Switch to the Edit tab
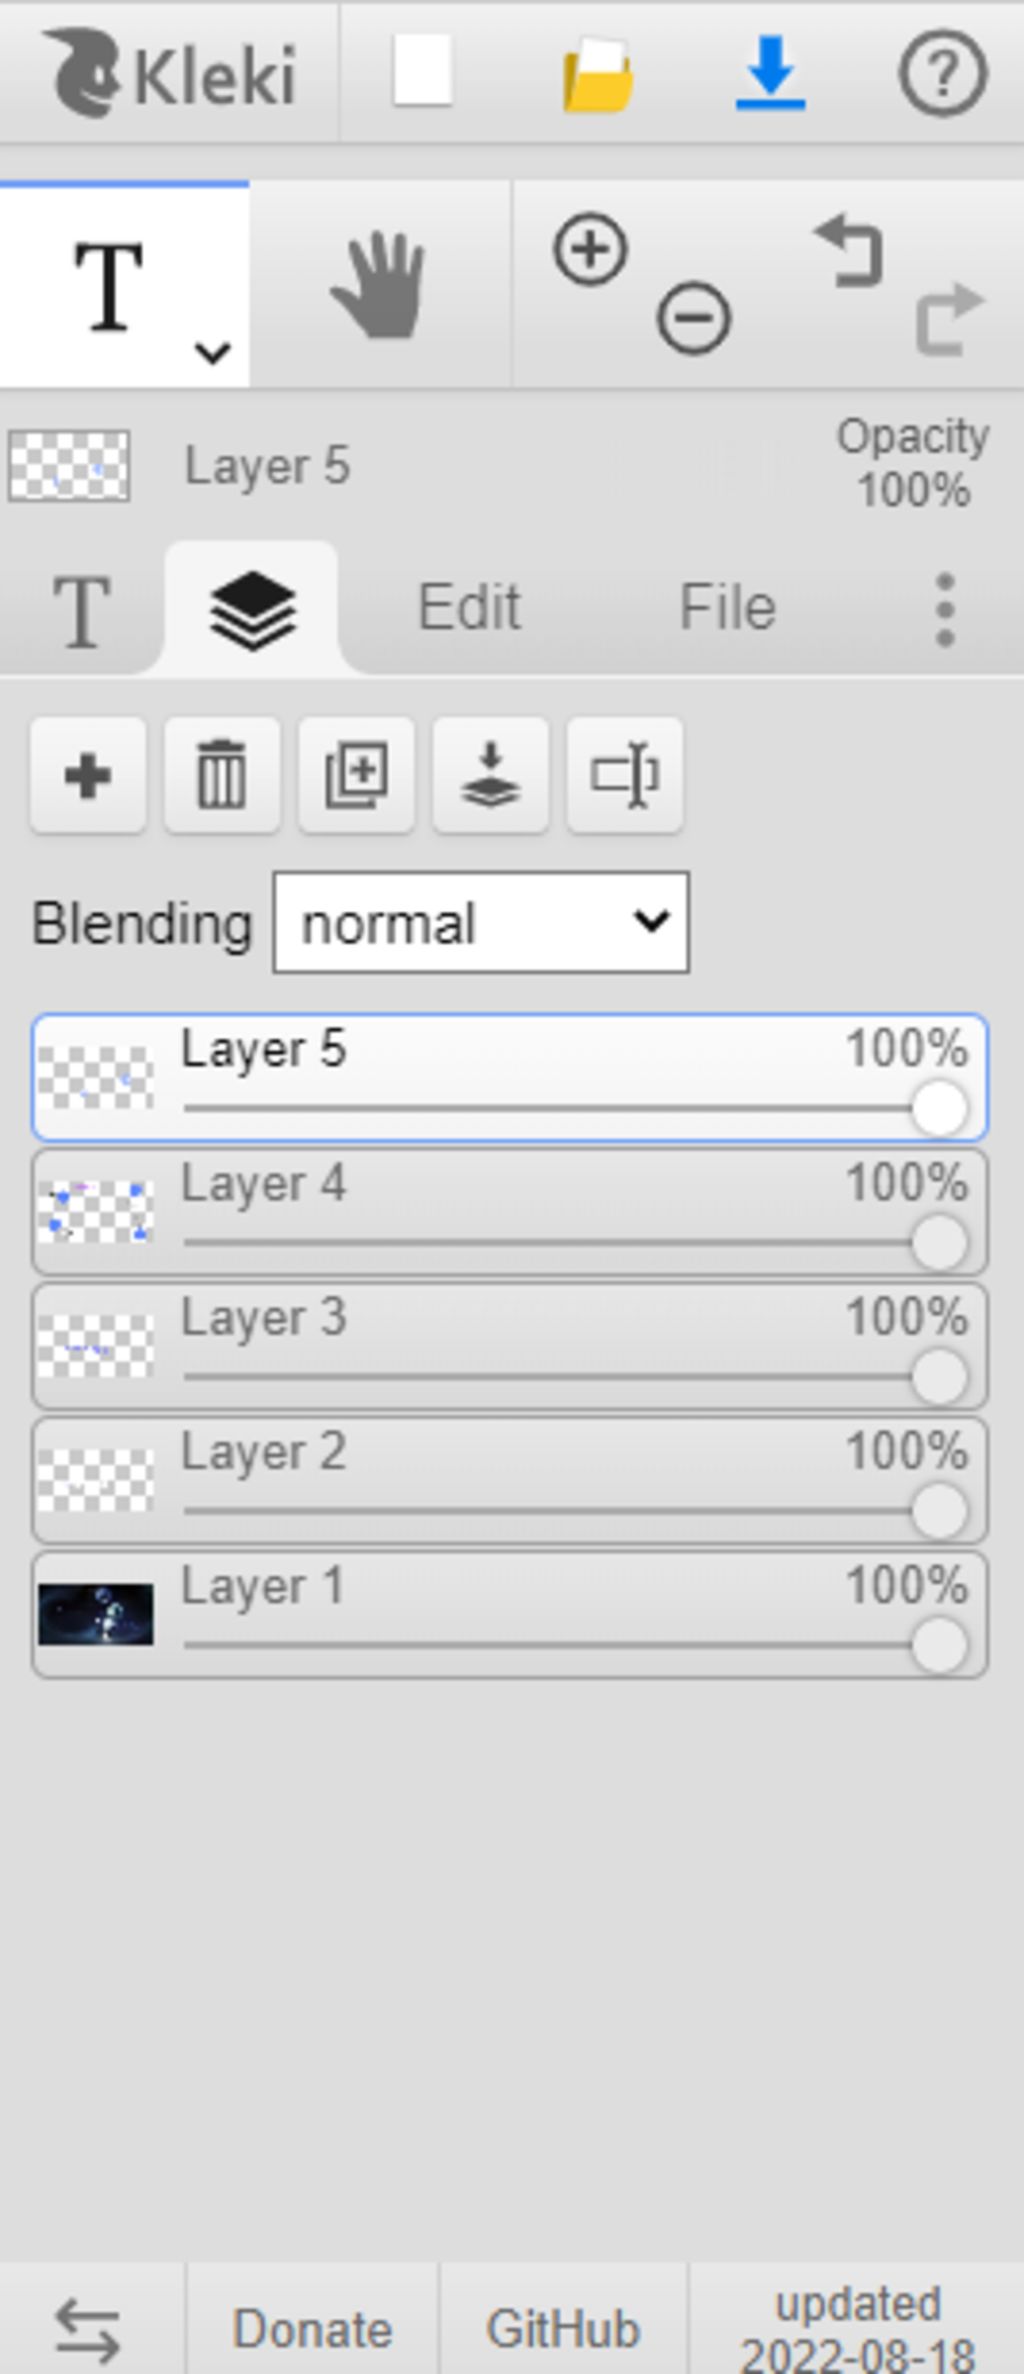The height and width of the screenshot is (2374, 1024). tap(469, 607)
